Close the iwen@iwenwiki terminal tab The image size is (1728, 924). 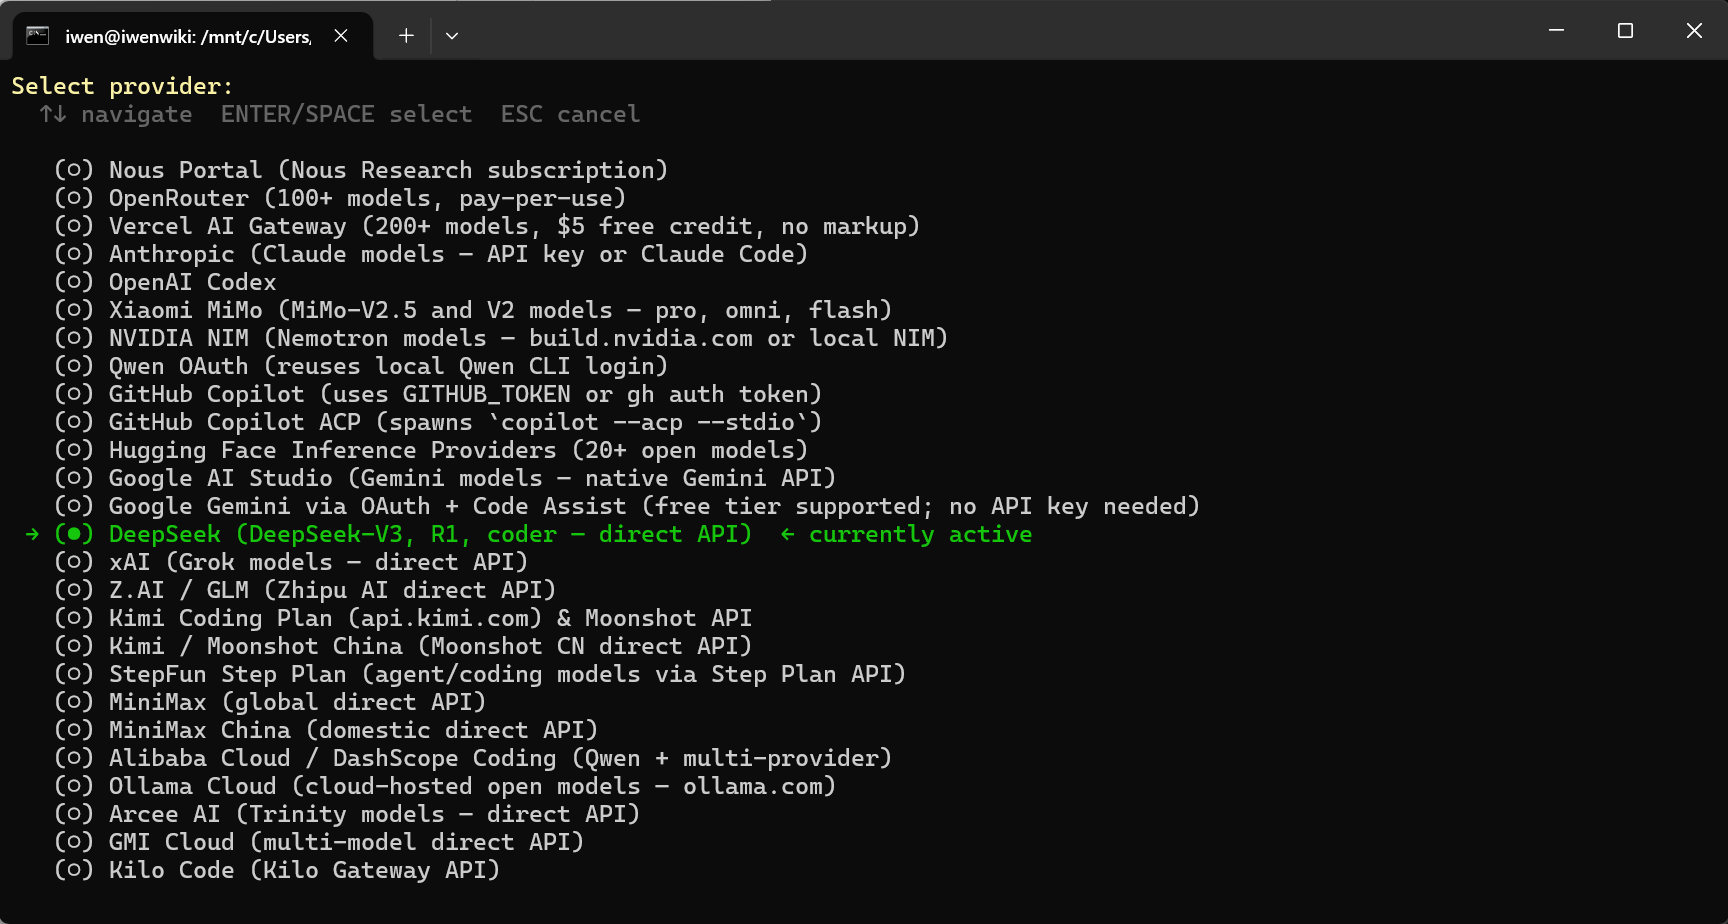(341, 36)
